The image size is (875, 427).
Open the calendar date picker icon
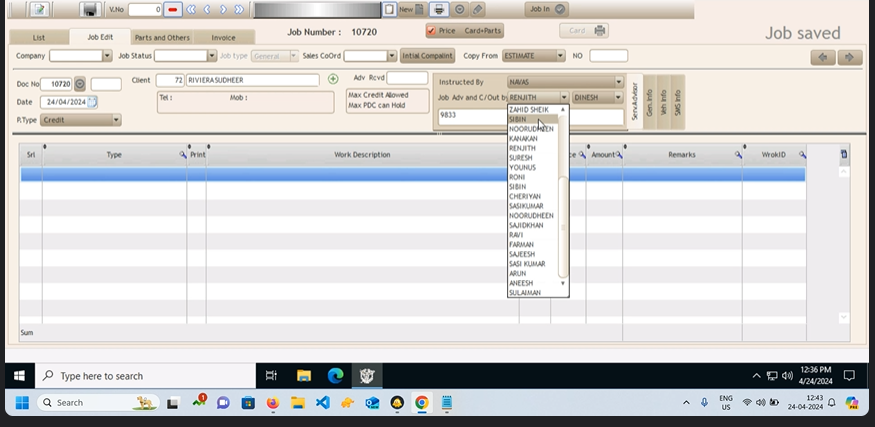click(93, 102)
